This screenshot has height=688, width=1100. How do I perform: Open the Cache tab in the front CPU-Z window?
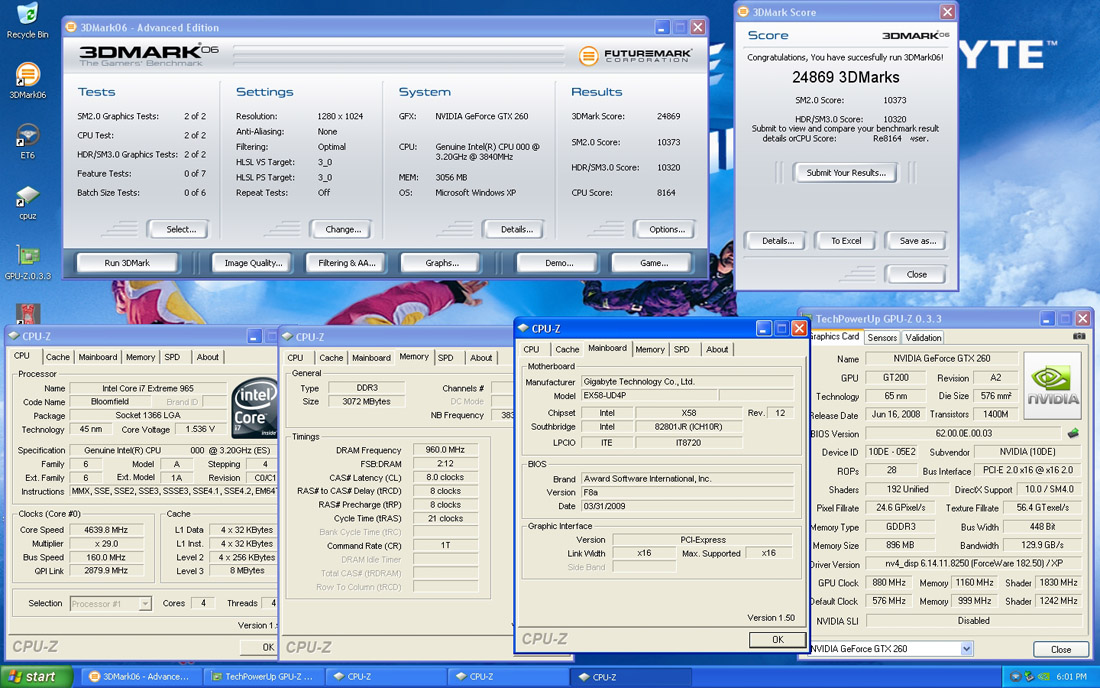click(567, 349)
